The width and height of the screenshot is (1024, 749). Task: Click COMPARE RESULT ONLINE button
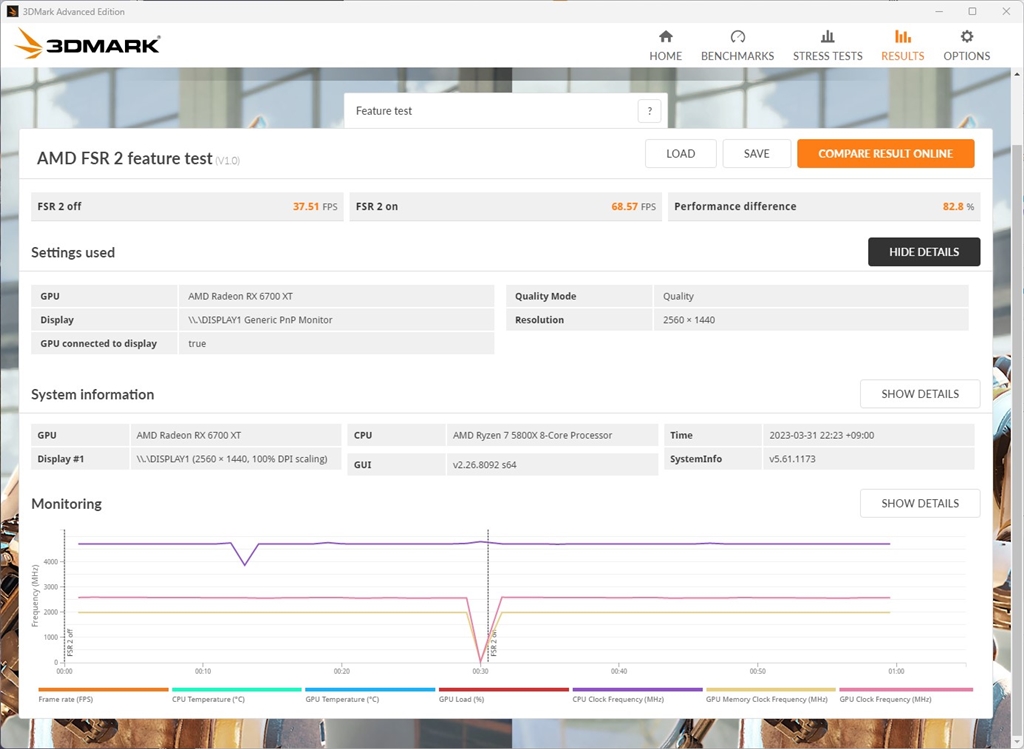(886, 153)
